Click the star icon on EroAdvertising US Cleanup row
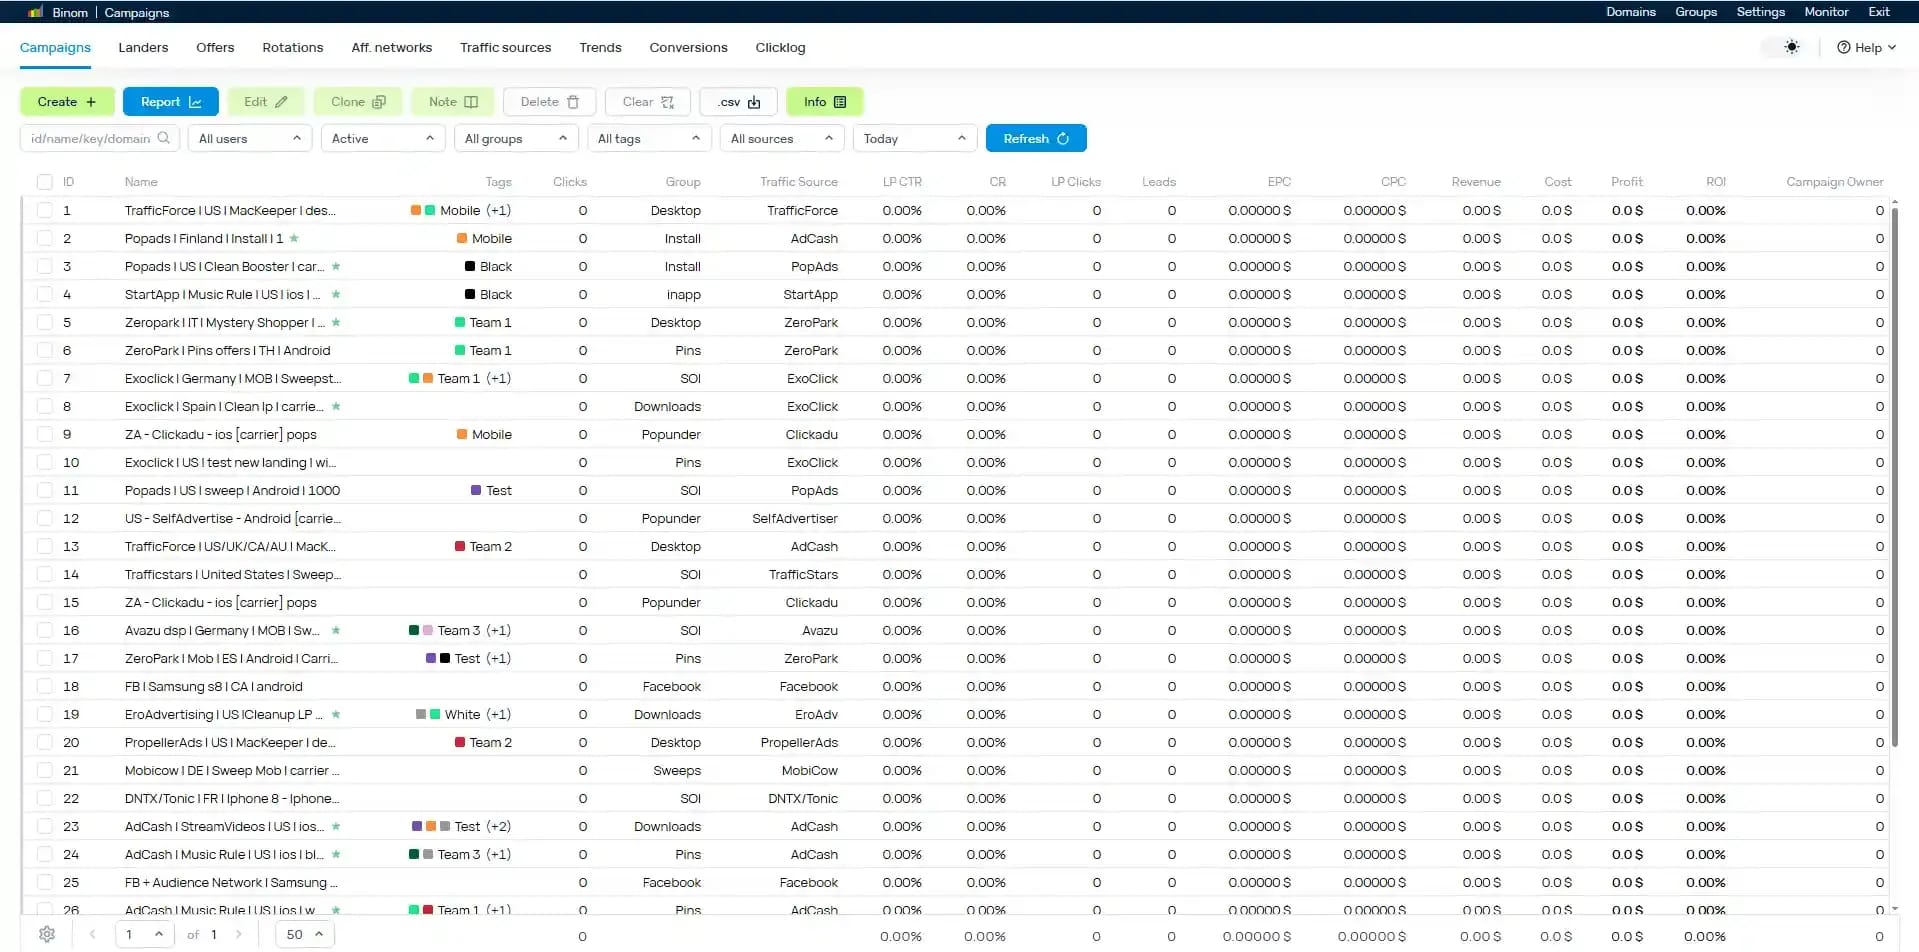 tap(336, 714)
